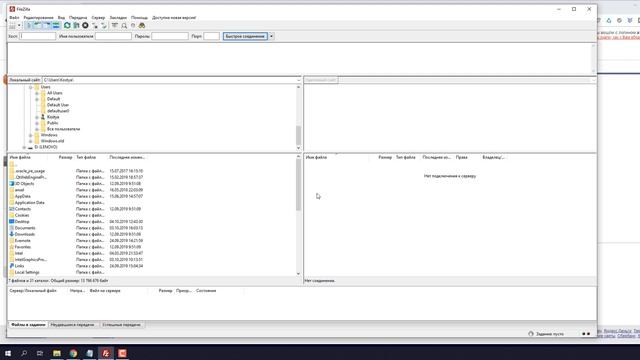Focus the Порт input field
640x360 pixels.
(x=211, y=36)
